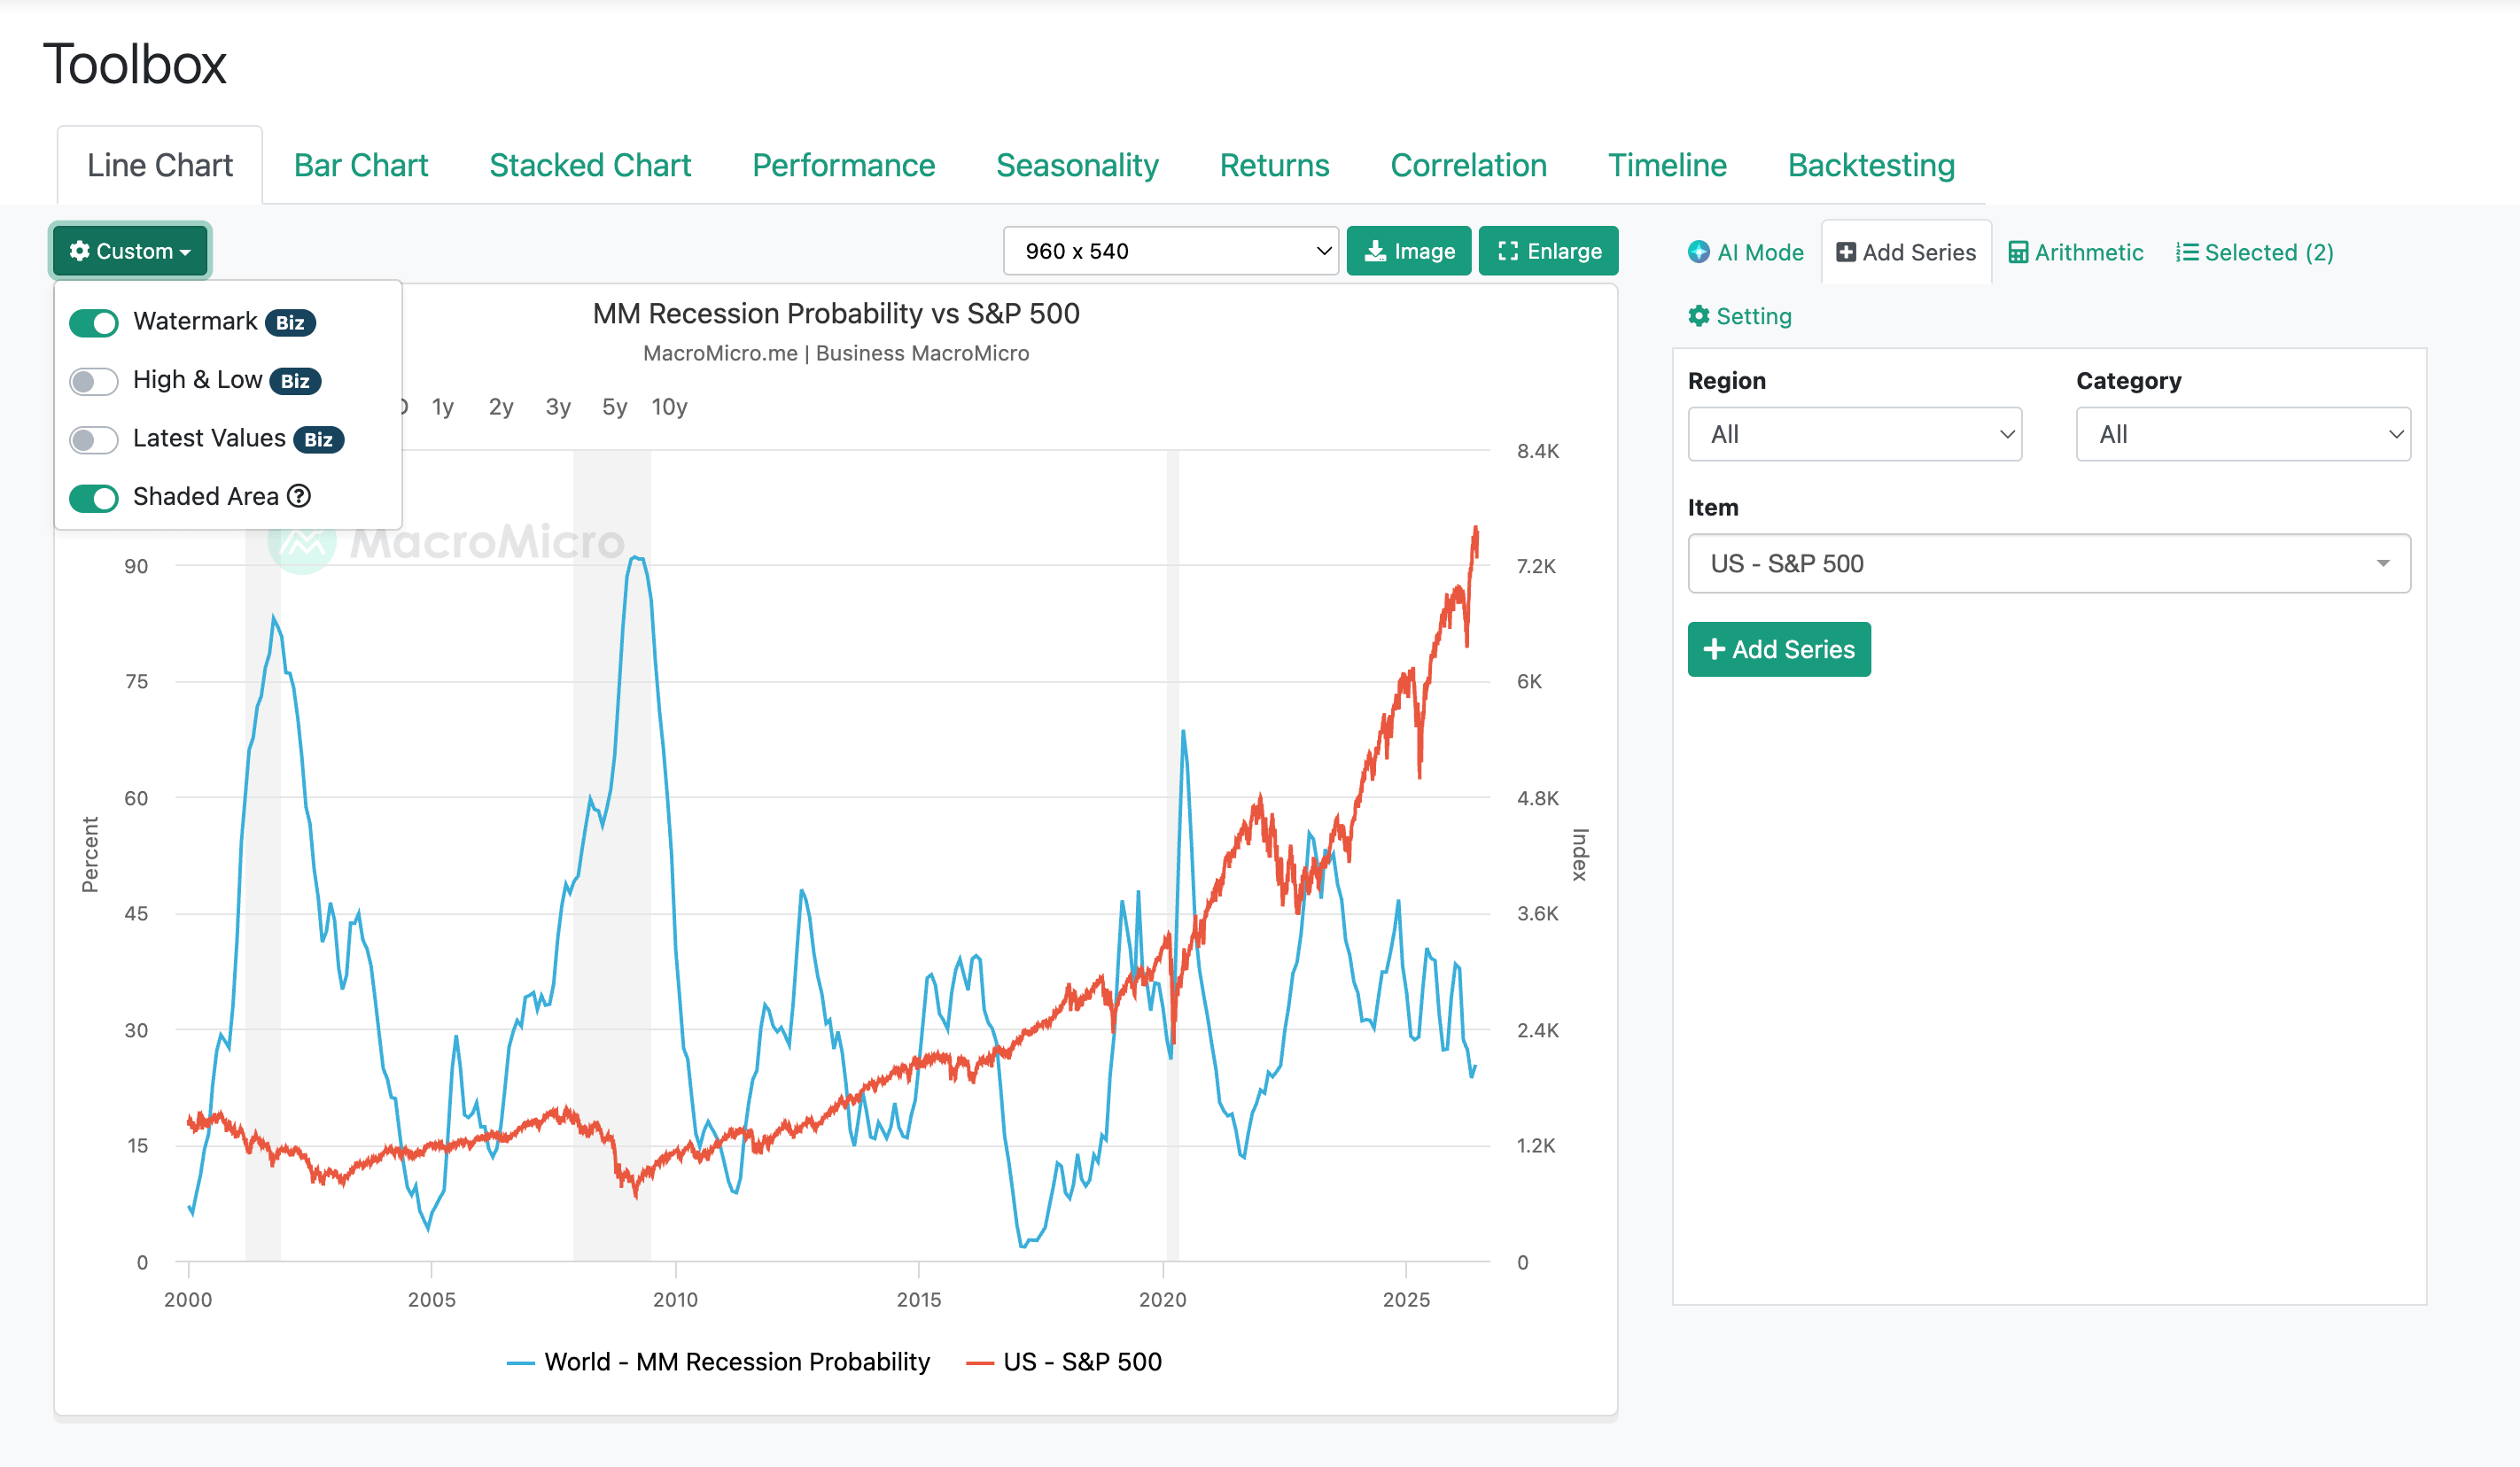Open the Correlation tab
The image size is (2520, 1467).
tap(1468, 165)
